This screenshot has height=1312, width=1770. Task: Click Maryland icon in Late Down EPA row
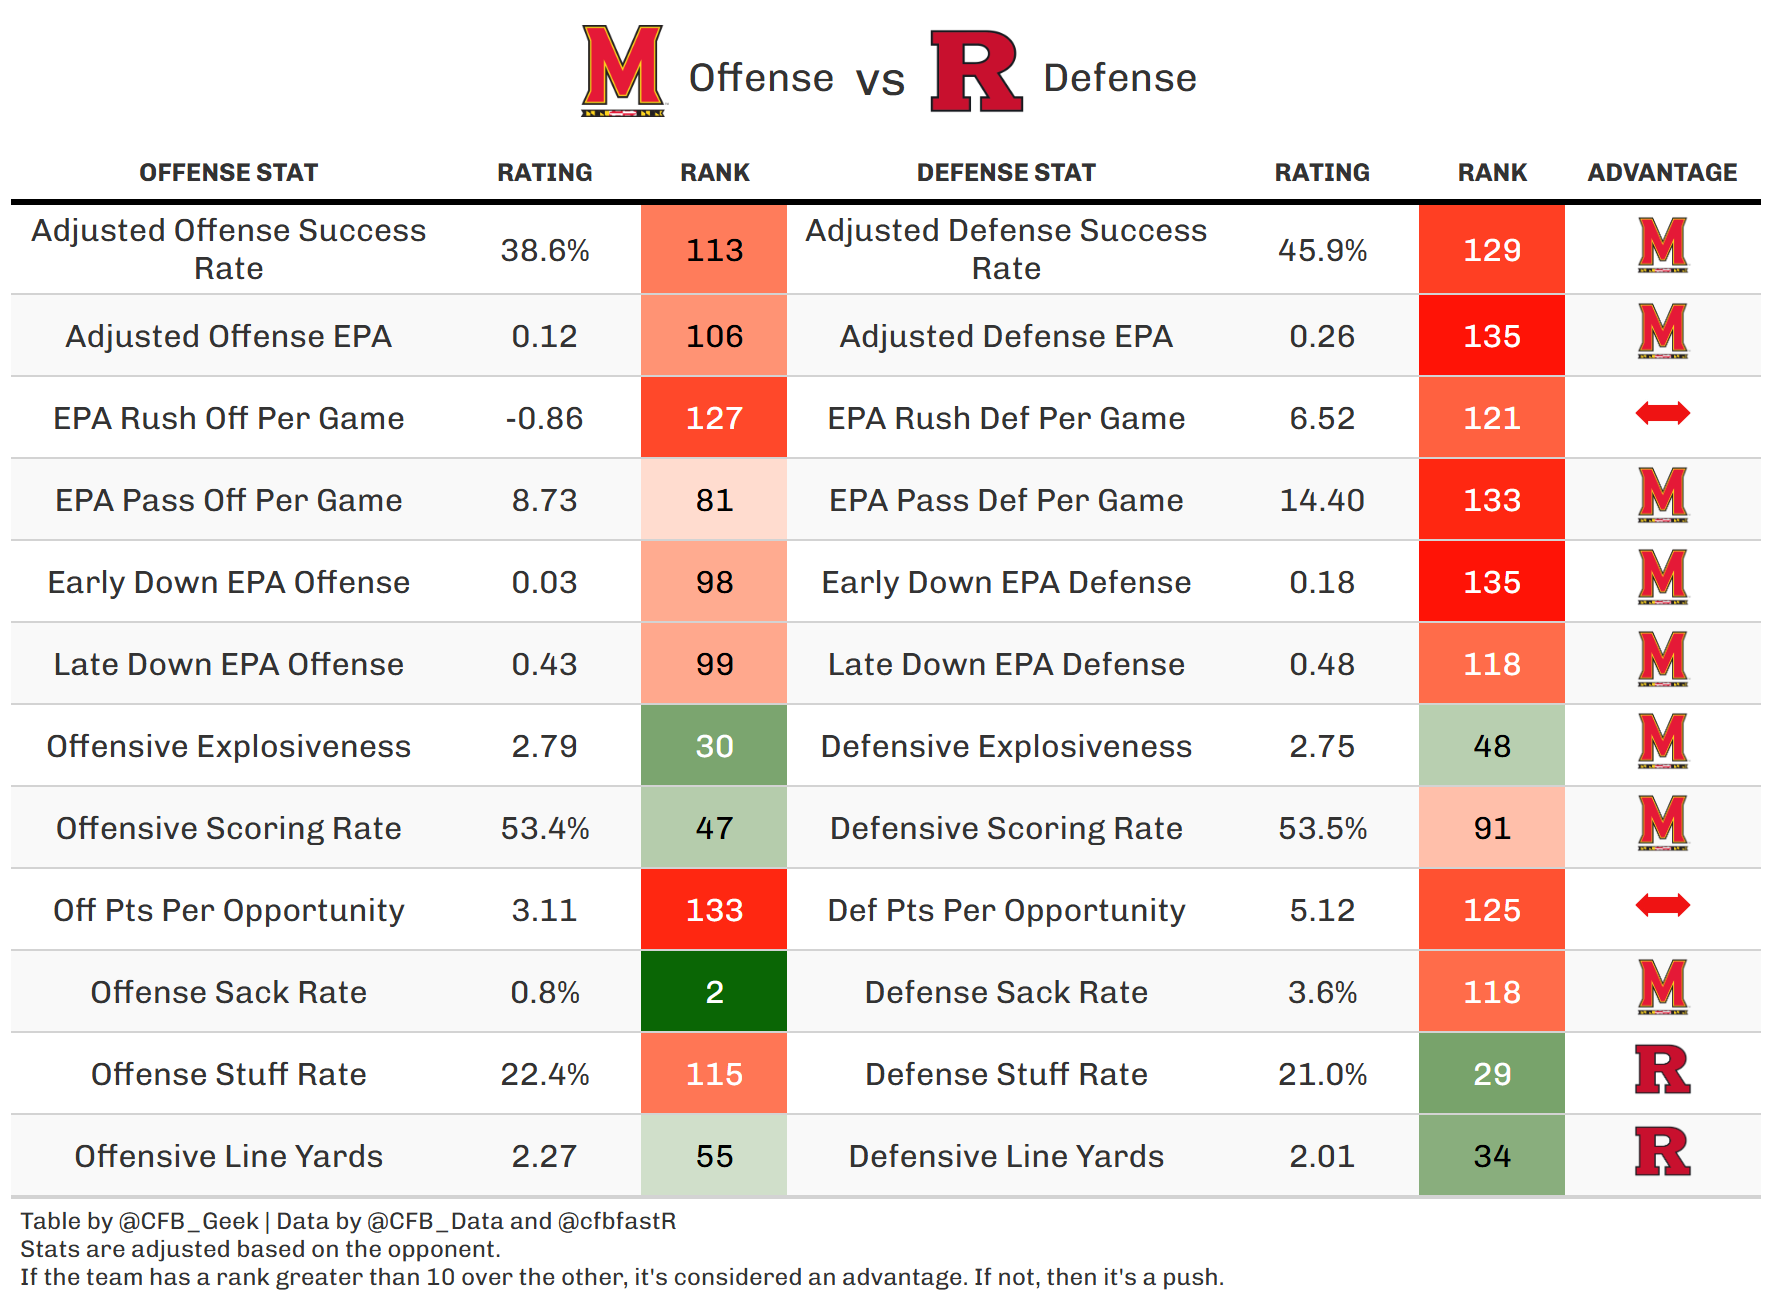[x=1662, y=659]
